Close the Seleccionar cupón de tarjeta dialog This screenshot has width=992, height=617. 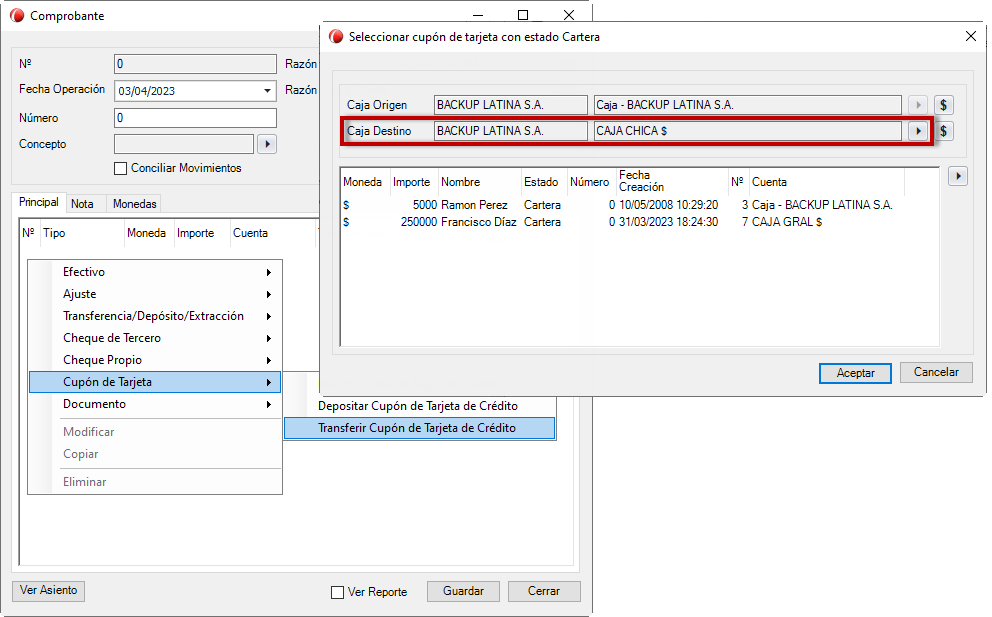coord(970,37)
